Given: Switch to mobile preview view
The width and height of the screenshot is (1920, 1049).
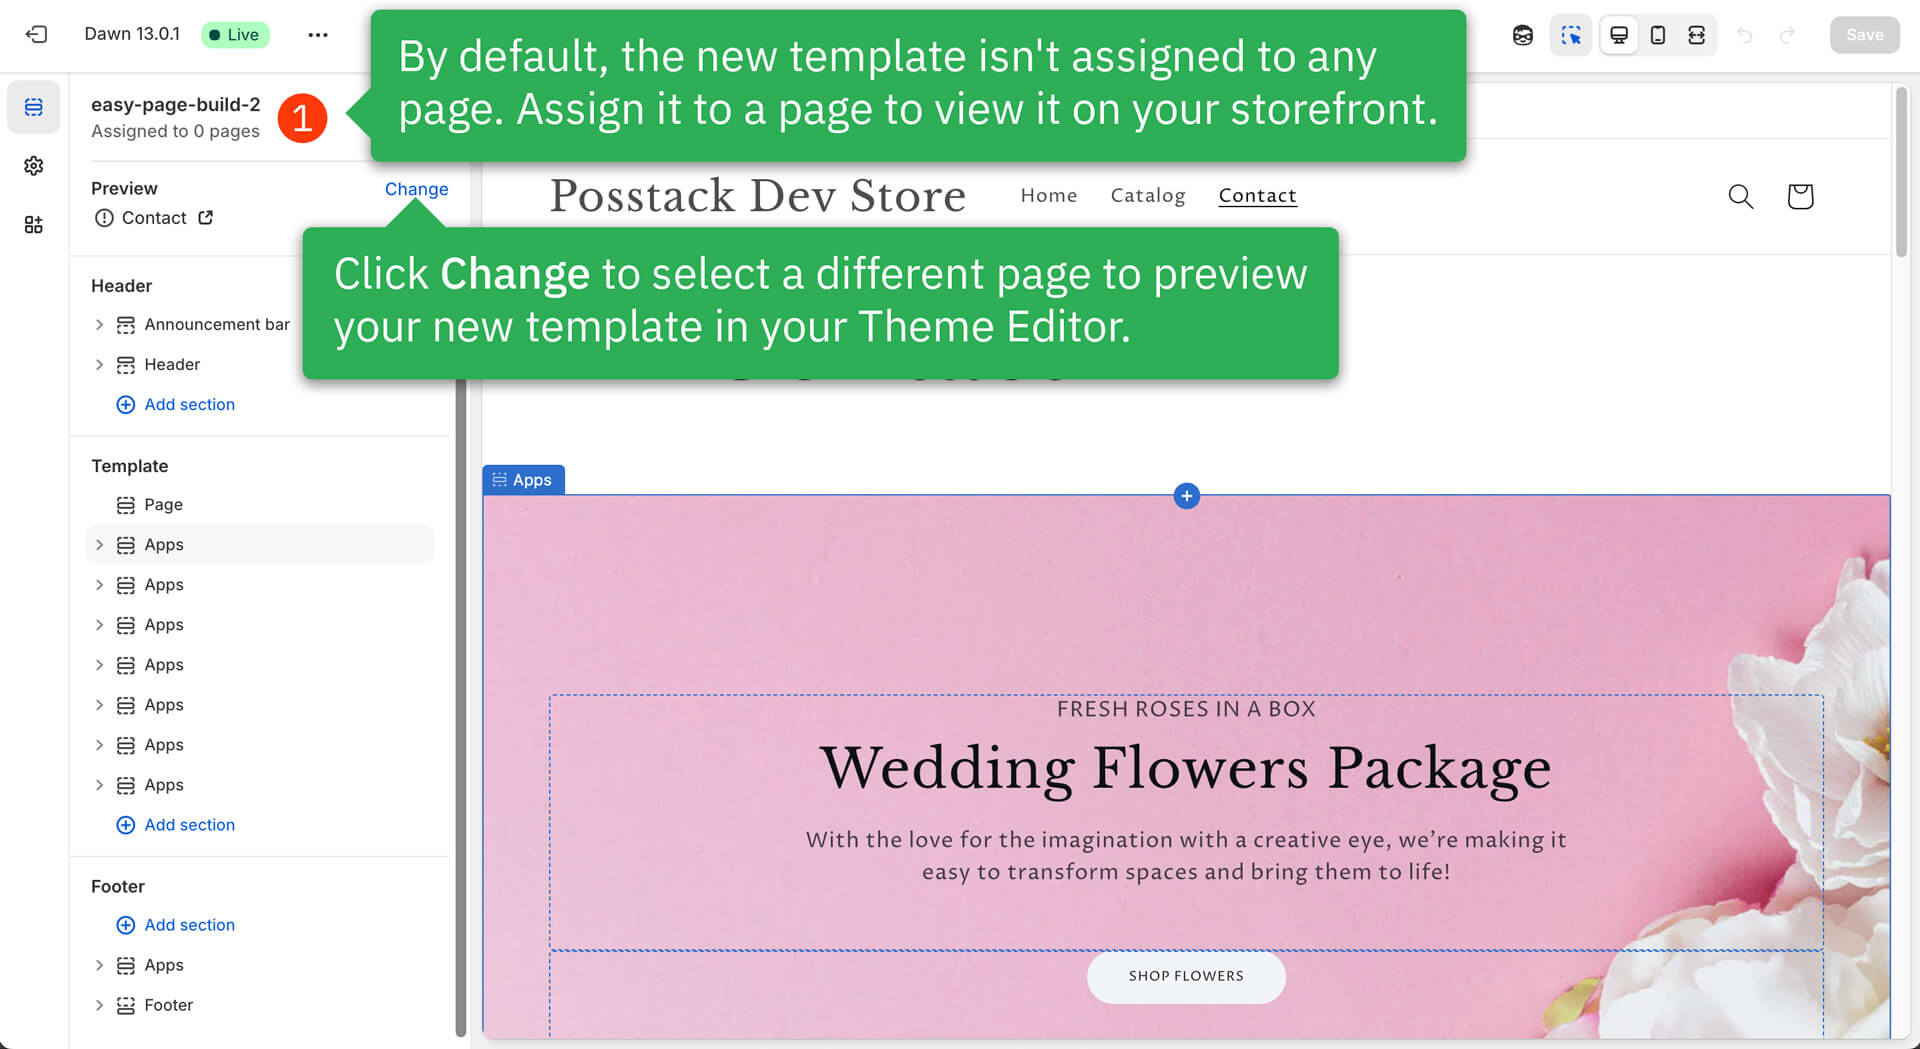Looking at the screenshot, I should [1658, 35].
